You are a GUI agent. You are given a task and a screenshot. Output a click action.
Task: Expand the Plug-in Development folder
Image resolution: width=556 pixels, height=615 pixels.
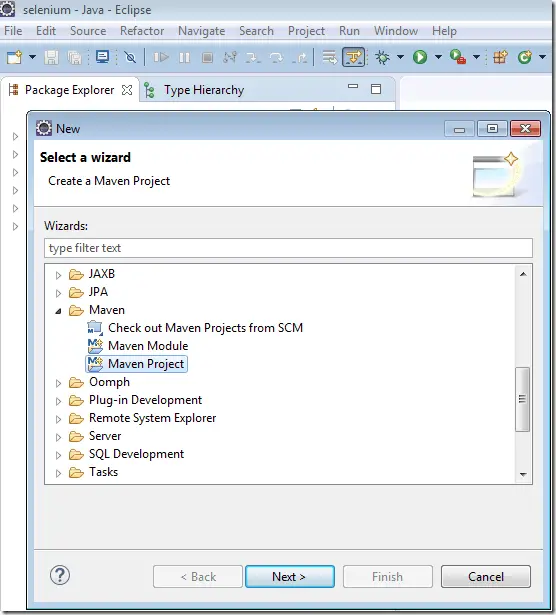point(58,401)
